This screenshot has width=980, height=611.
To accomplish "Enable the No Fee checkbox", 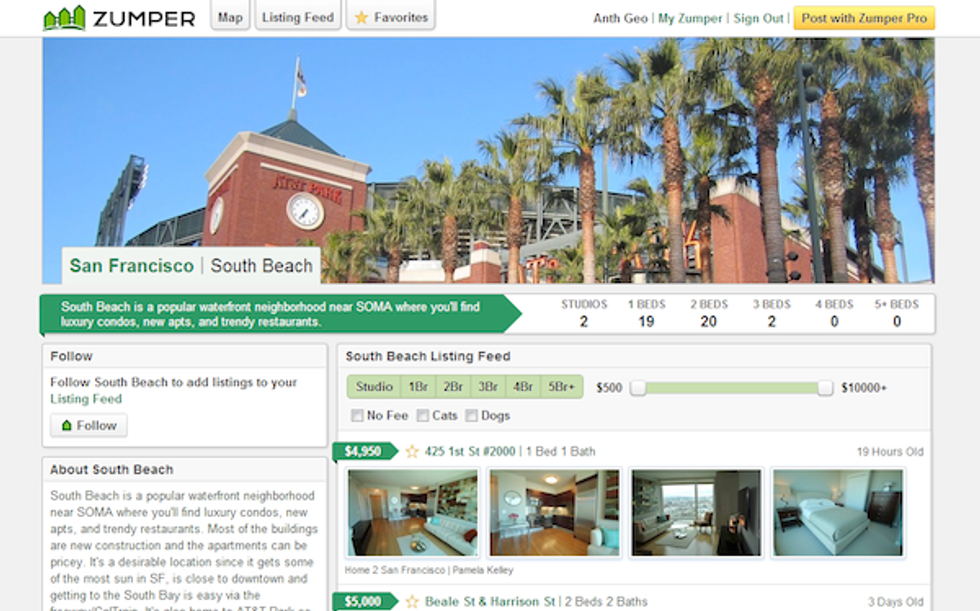I will [x=357, y=415].
